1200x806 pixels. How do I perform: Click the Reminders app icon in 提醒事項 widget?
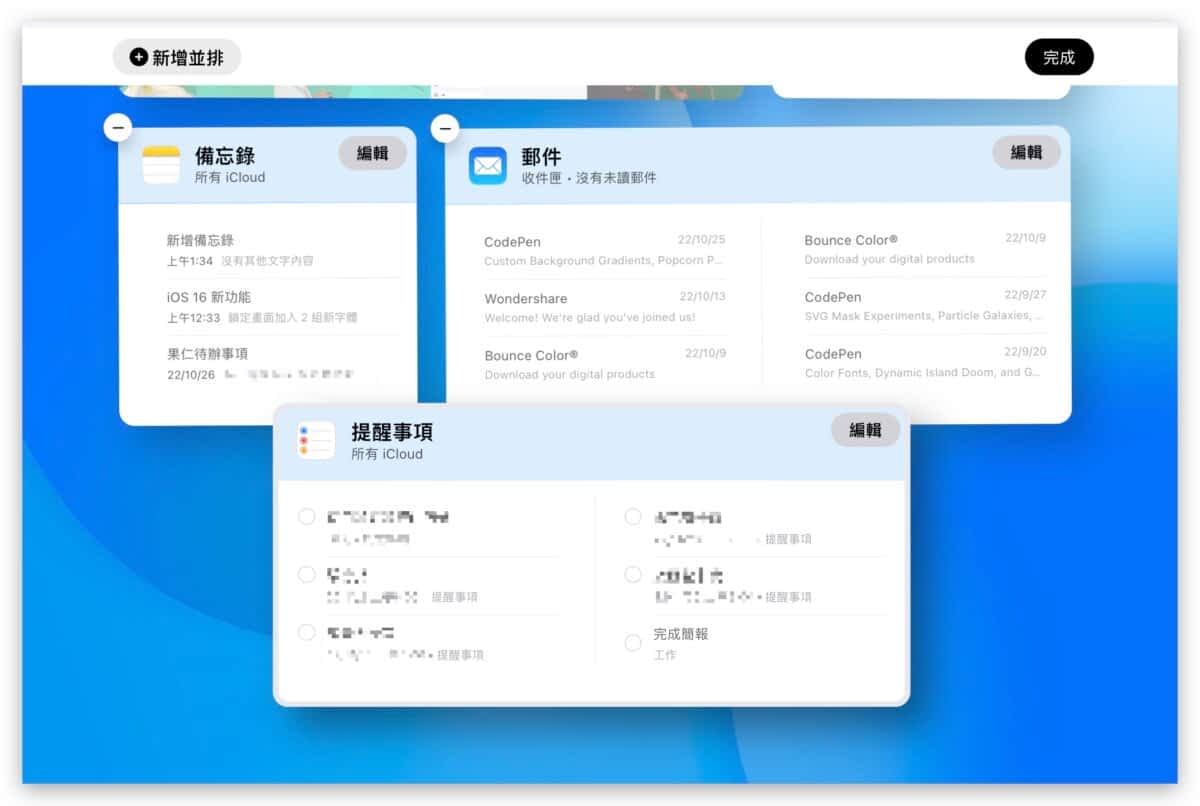coord(315,441)
